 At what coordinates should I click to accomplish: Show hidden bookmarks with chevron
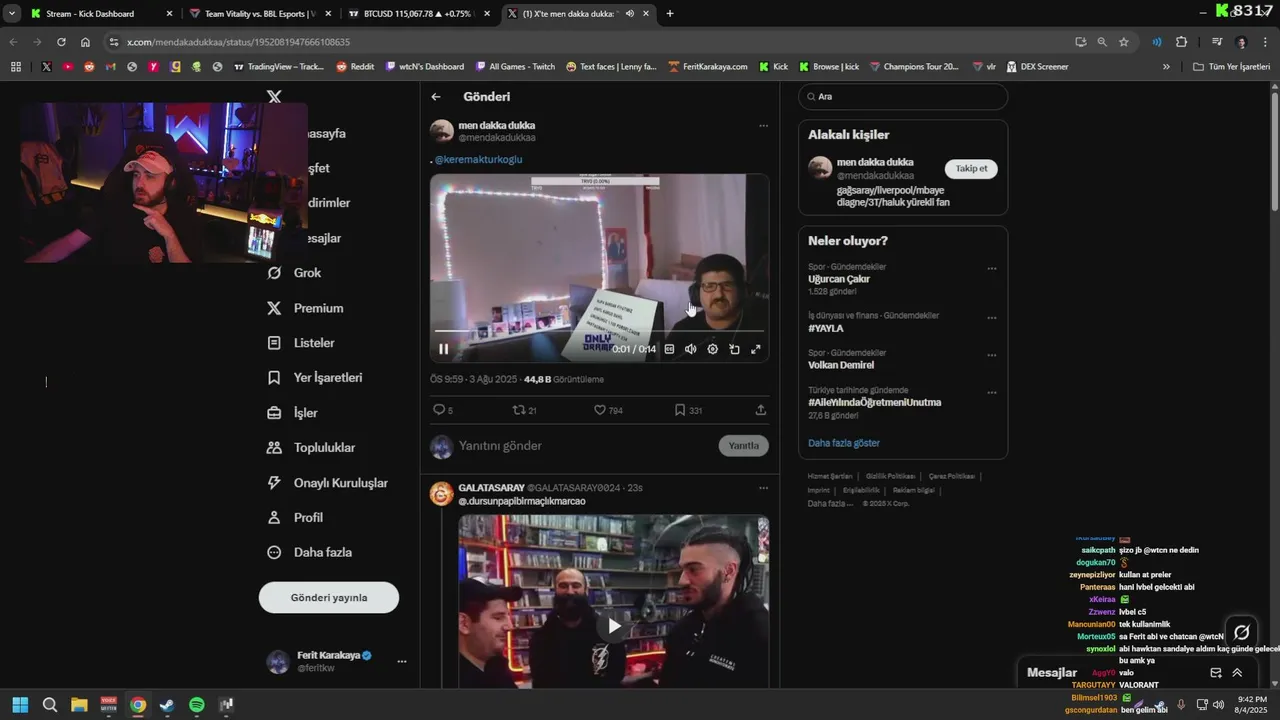1166,67
